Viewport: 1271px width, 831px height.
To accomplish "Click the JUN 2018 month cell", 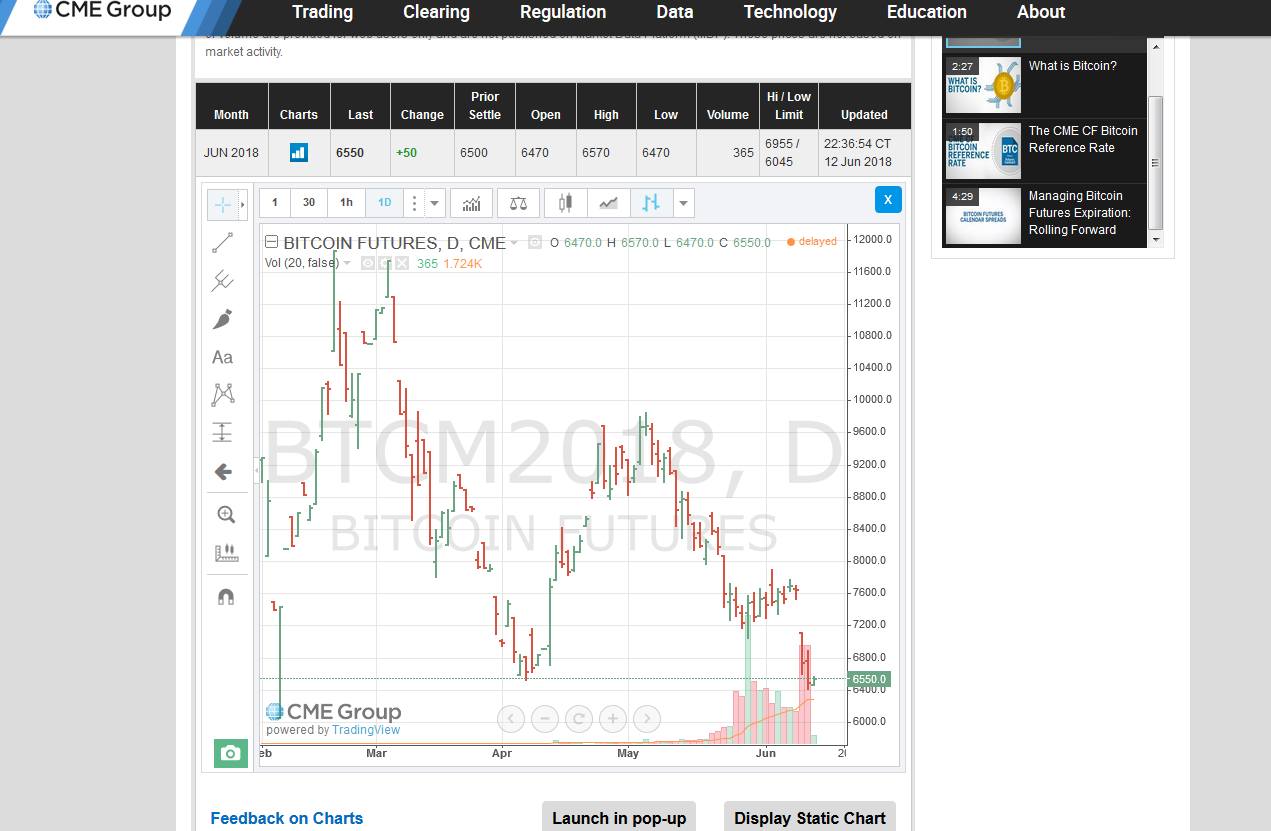I will point(231,153).
